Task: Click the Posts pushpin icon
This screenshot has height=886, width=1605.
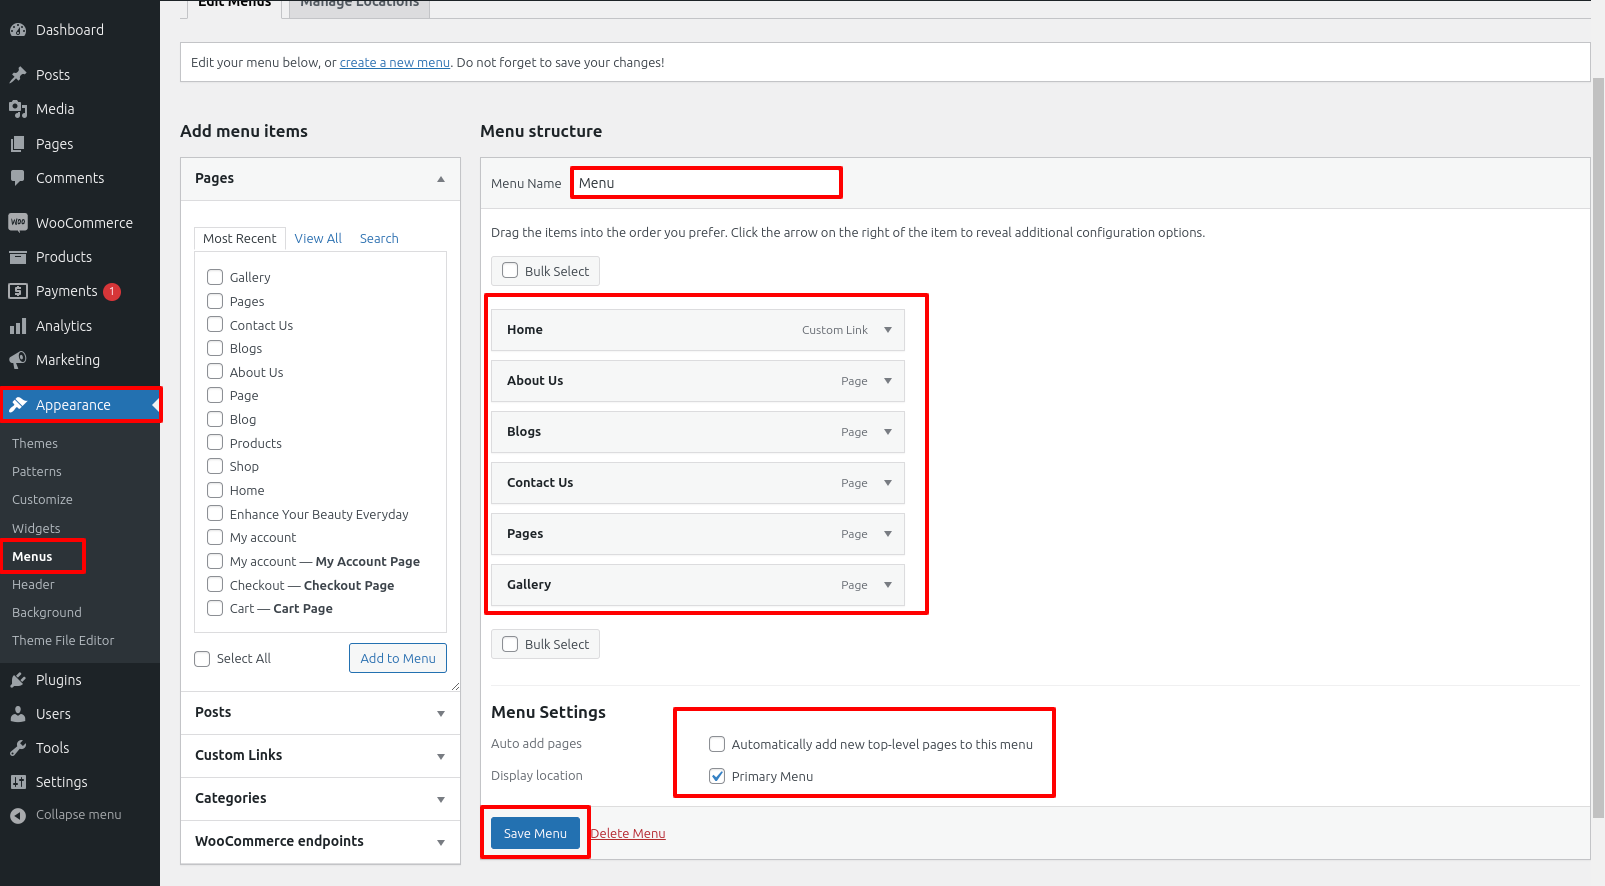Action: [x=18, y=75]
